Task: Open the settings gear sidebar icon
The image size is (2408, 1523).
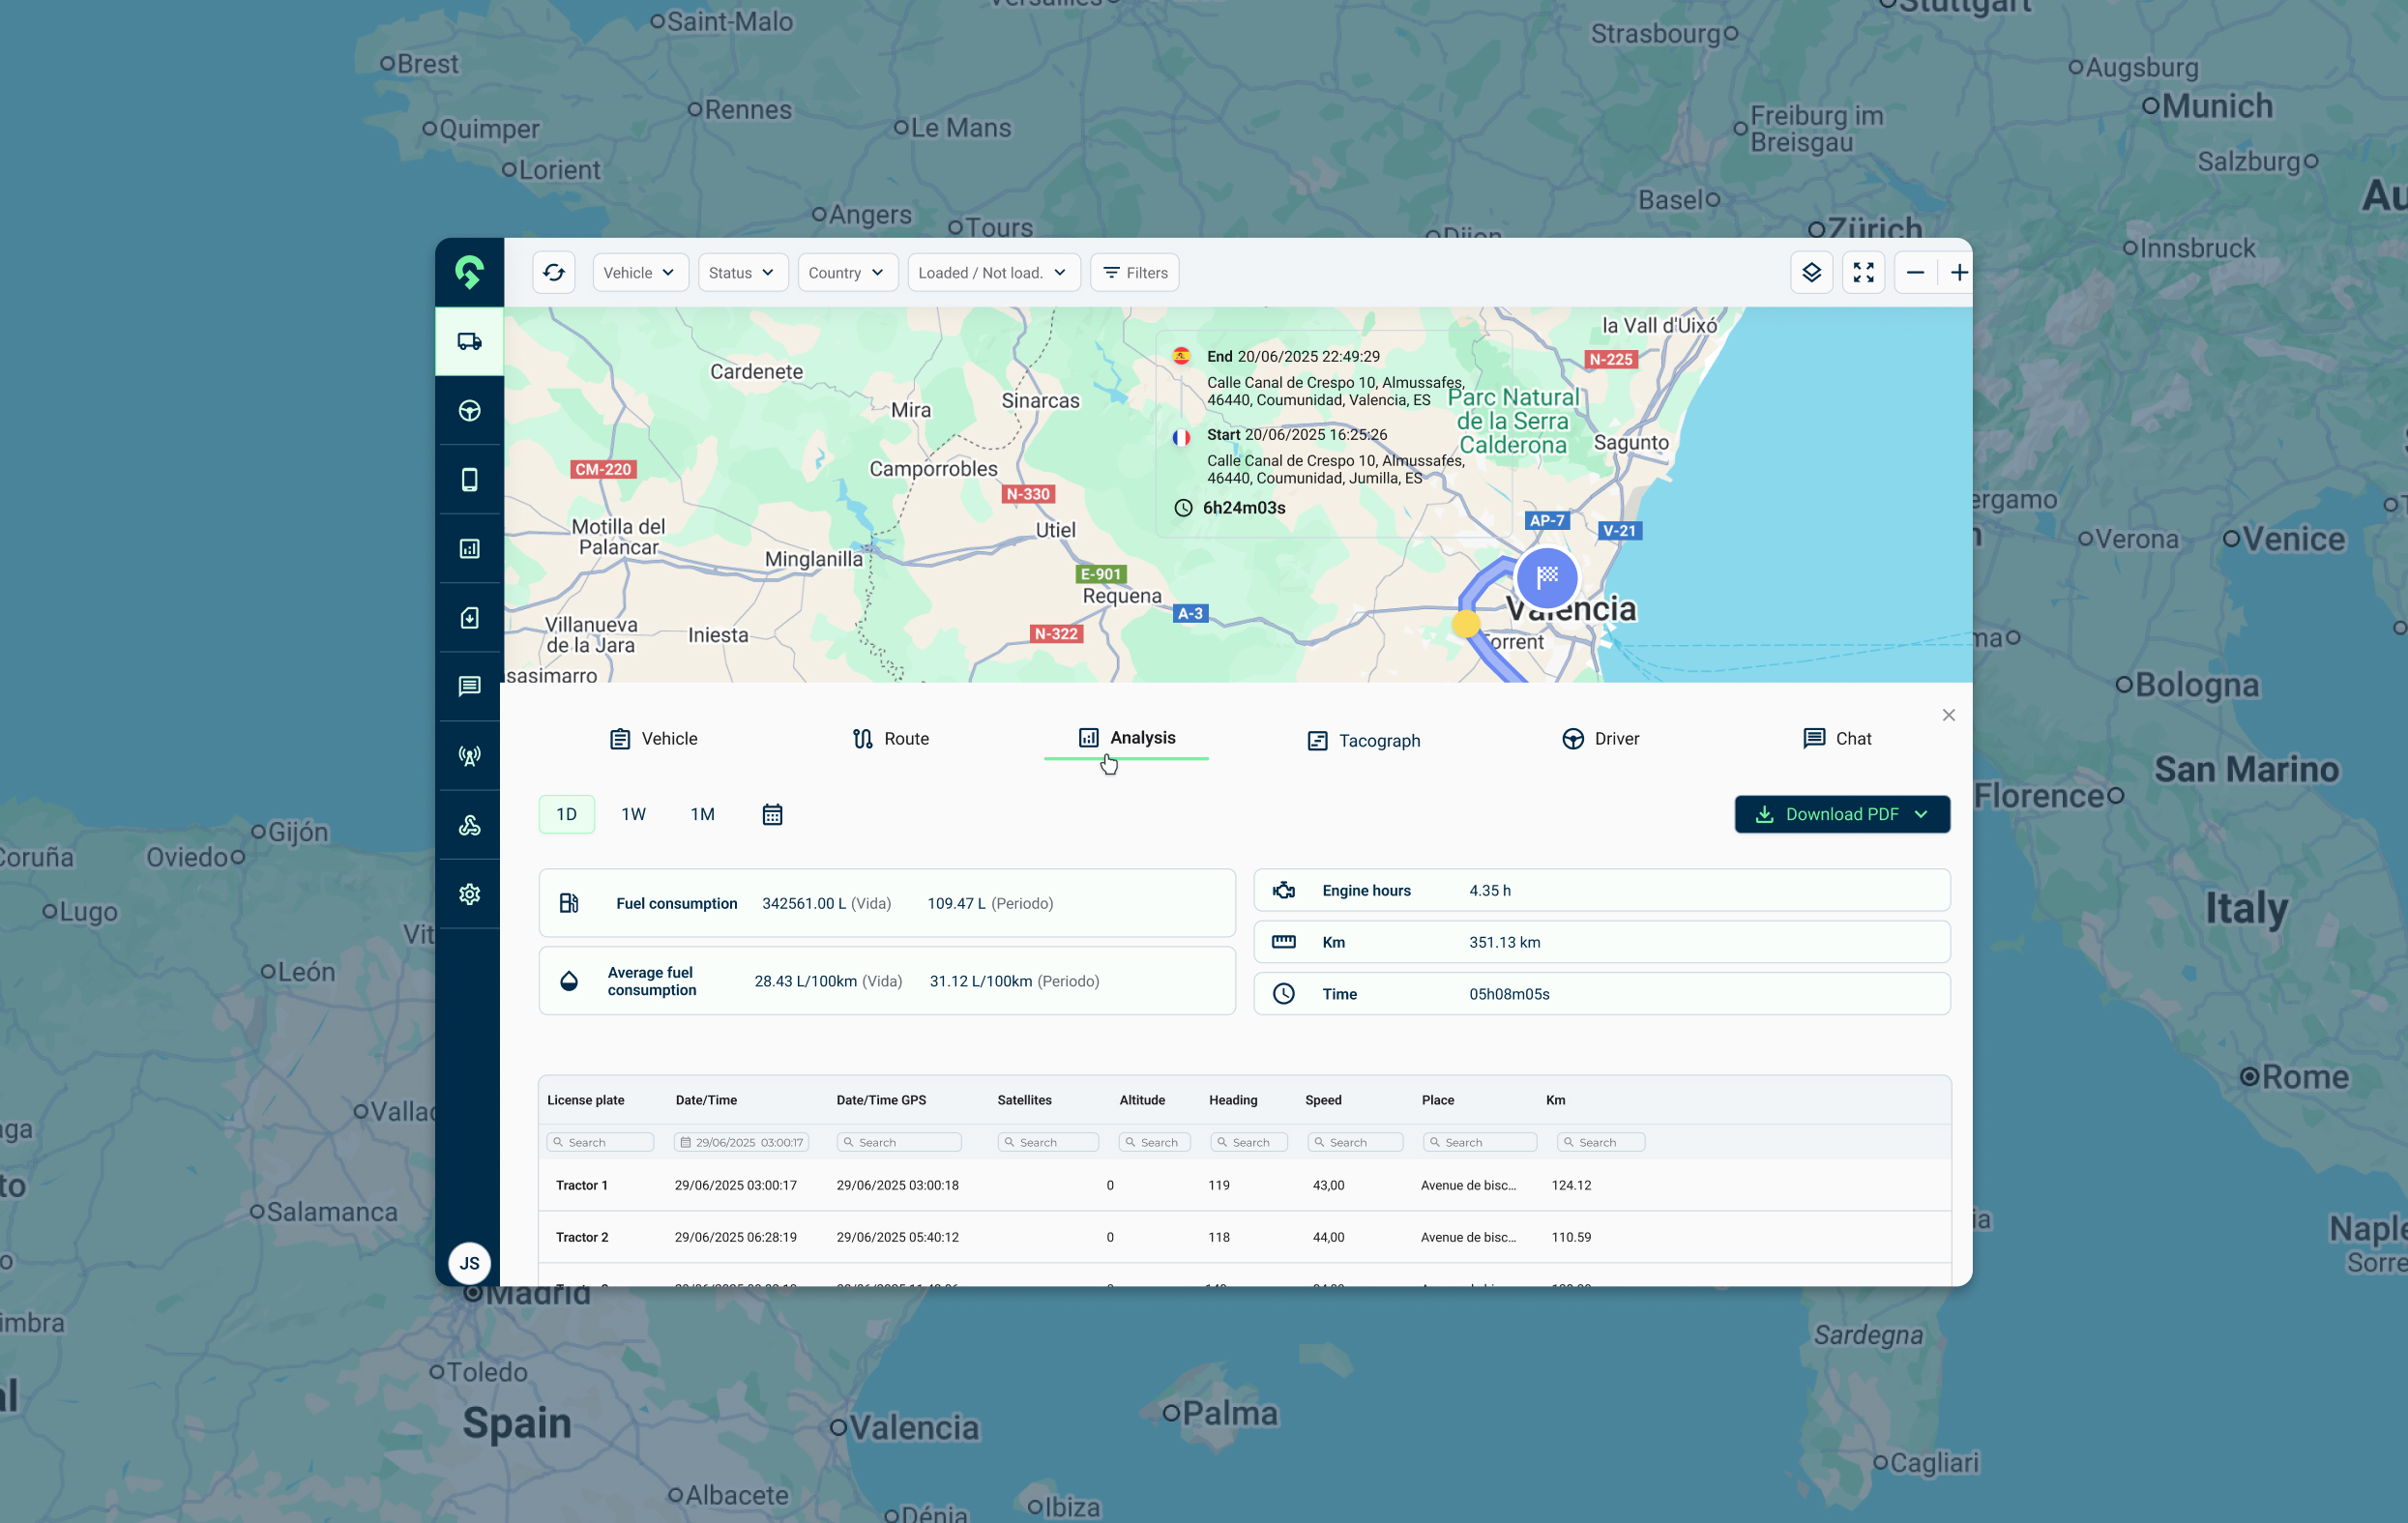Action: pyautogui.click(x=469, y=894)
